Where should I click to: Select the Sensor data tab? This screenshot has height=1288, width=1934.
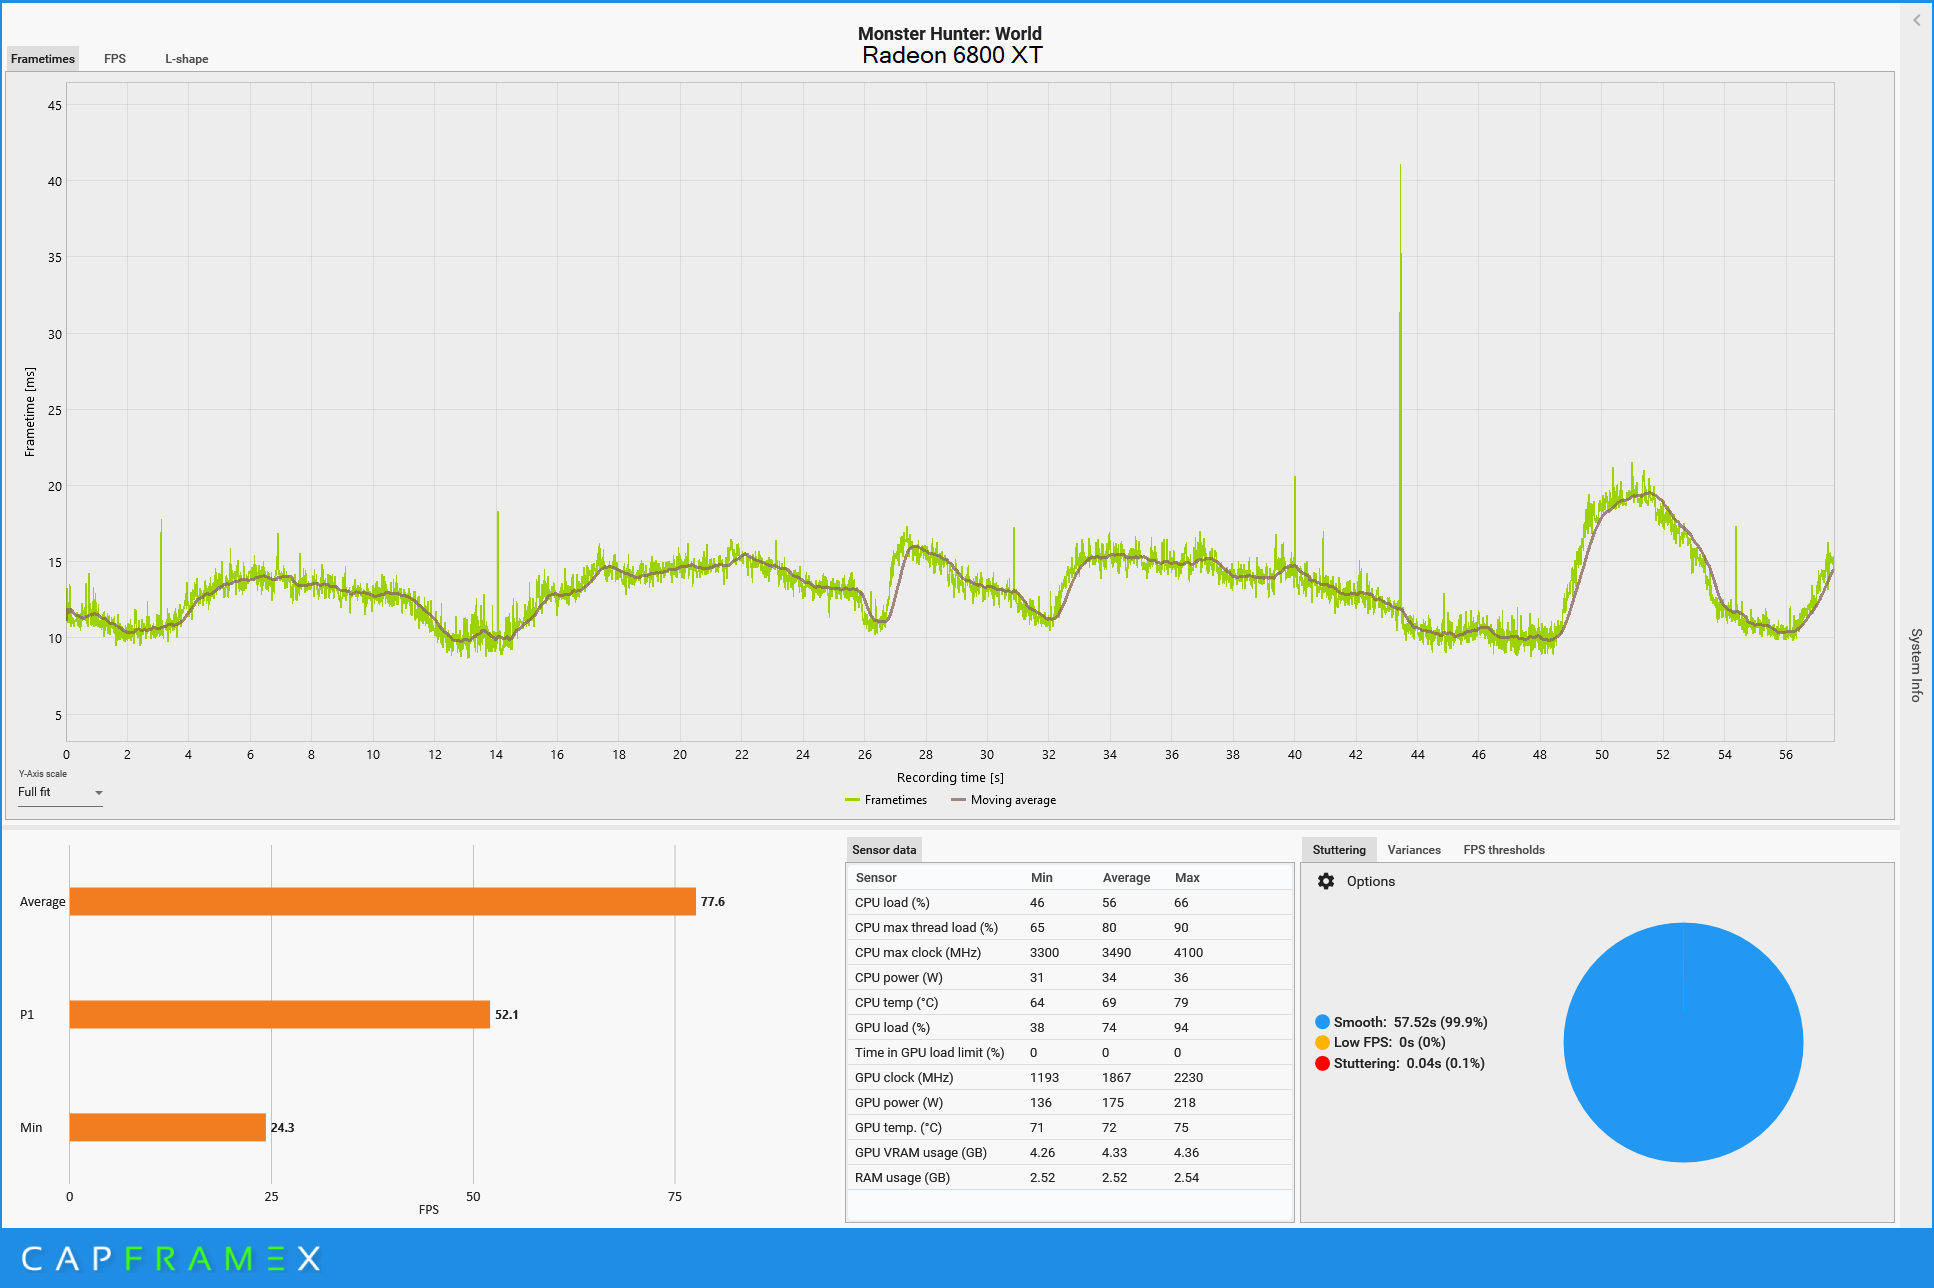pyautogui.click(x=883, y=850)
